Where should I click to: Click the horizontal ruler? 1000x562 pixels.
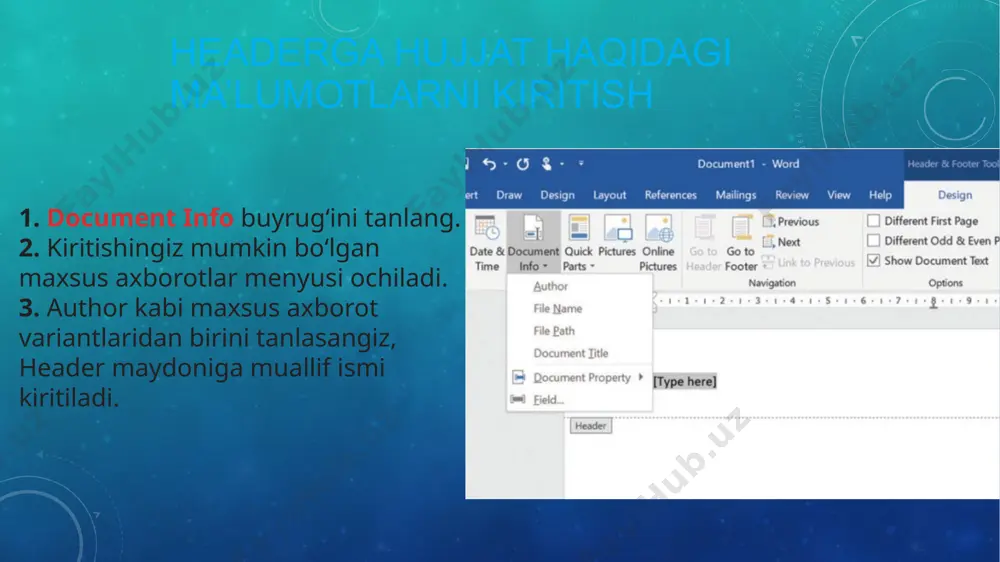[826, 300]
